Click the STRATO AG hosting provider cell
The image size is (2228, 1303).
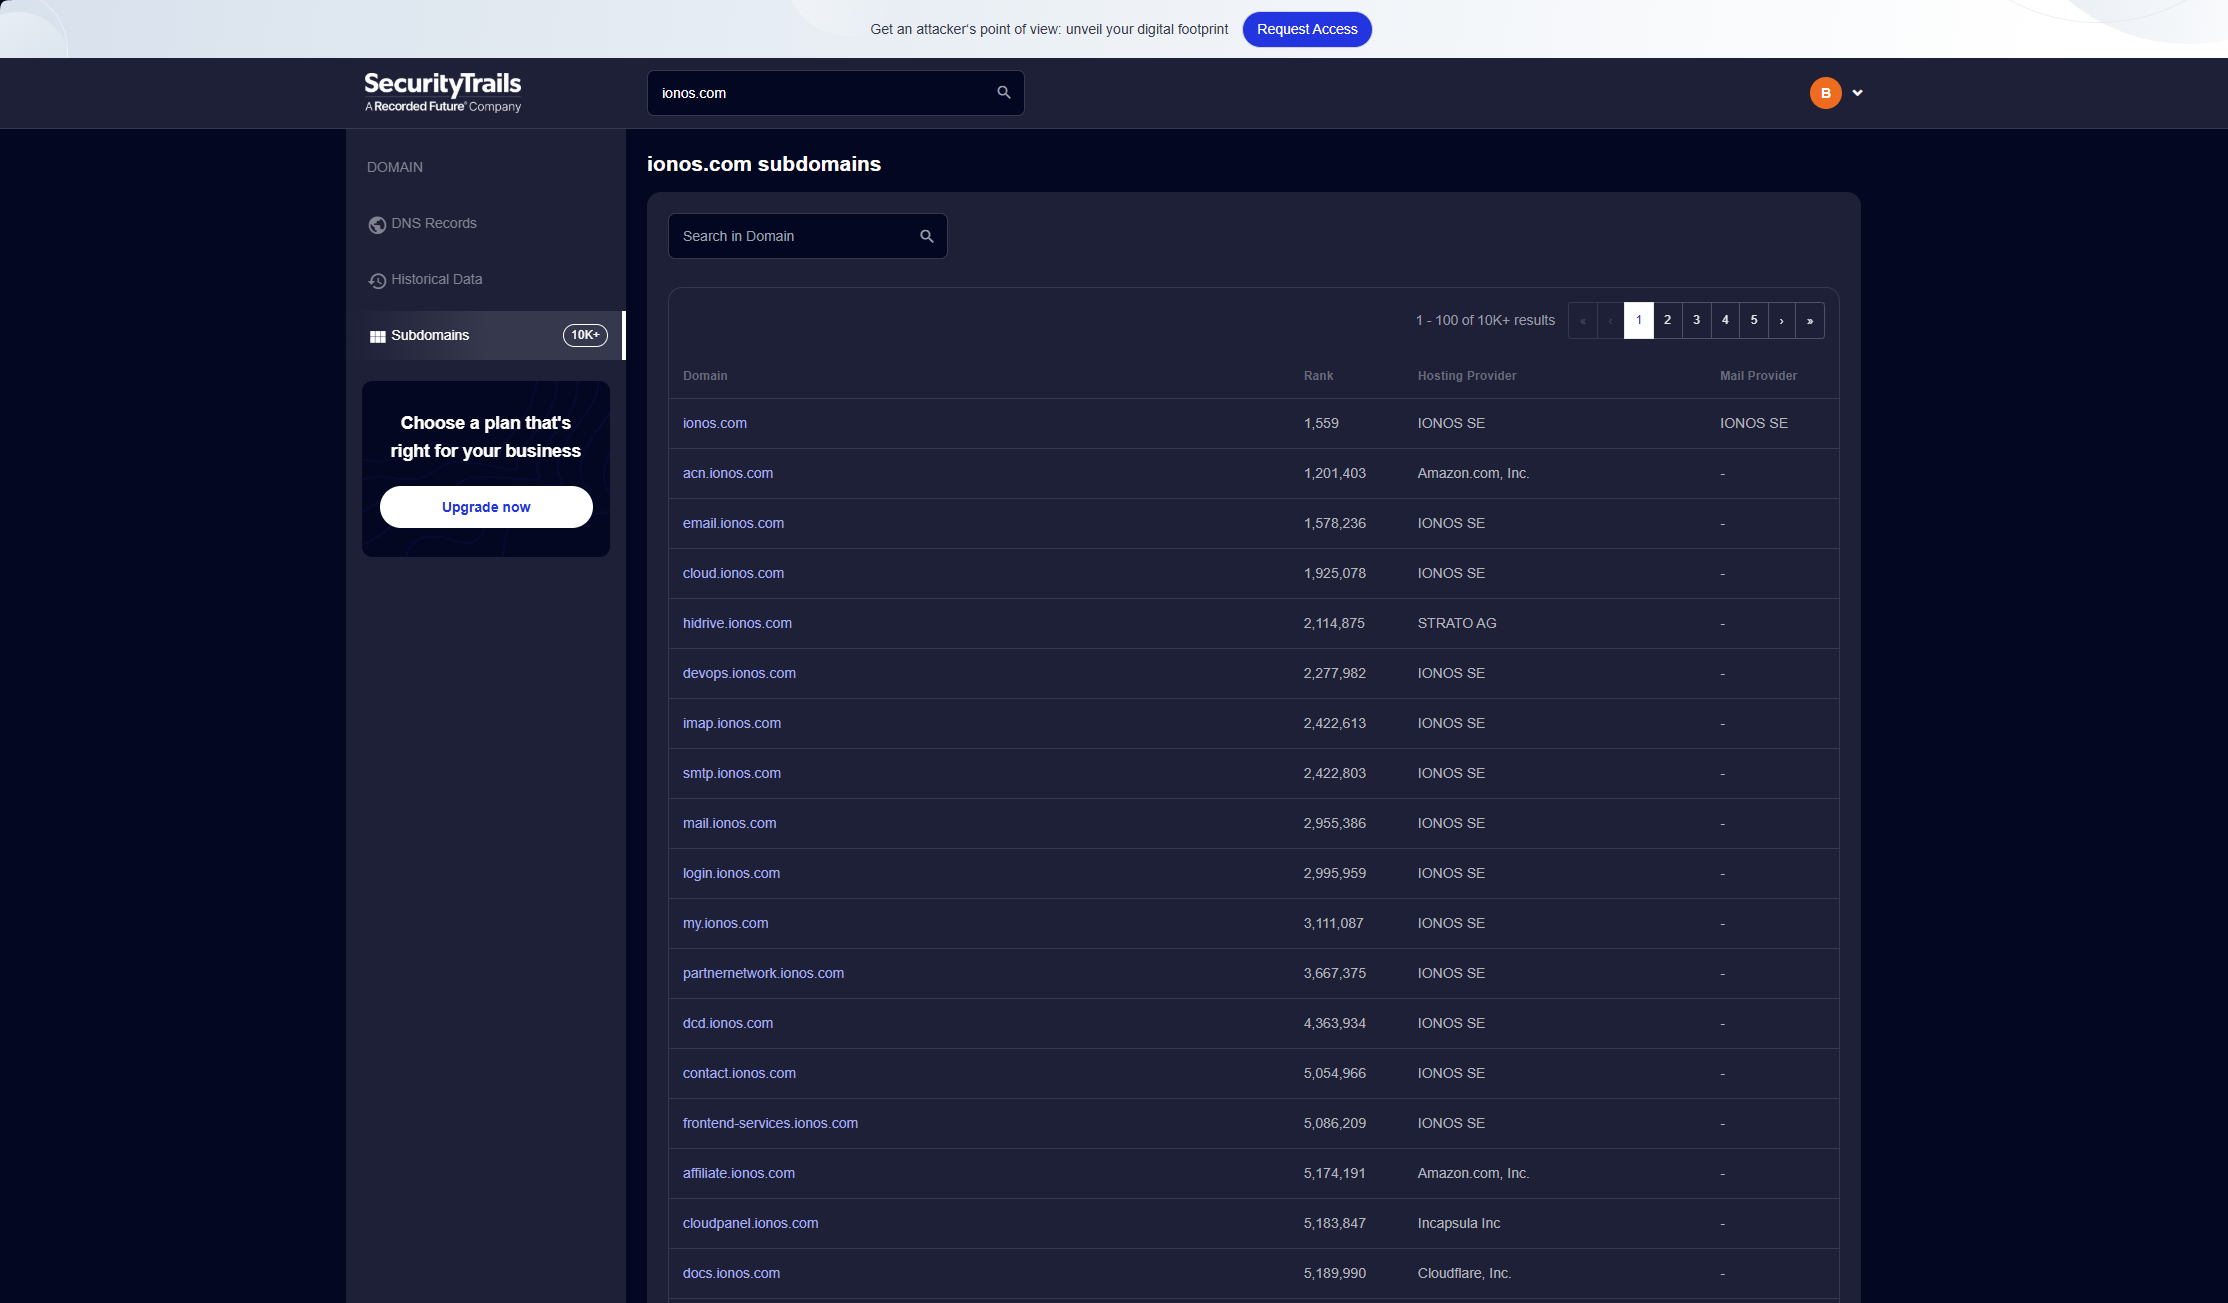(1457, 623)
